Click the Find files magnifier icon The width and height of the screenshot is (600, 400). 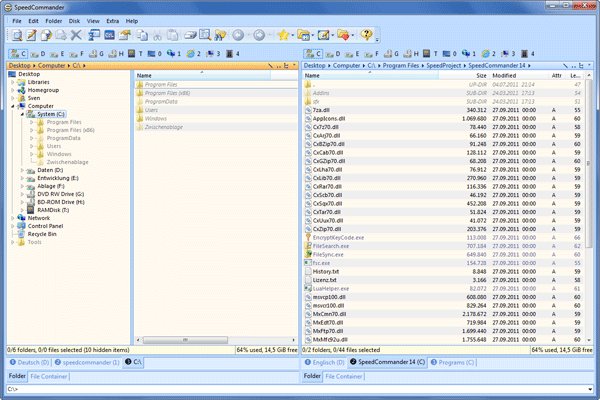[x=205, y=35]
